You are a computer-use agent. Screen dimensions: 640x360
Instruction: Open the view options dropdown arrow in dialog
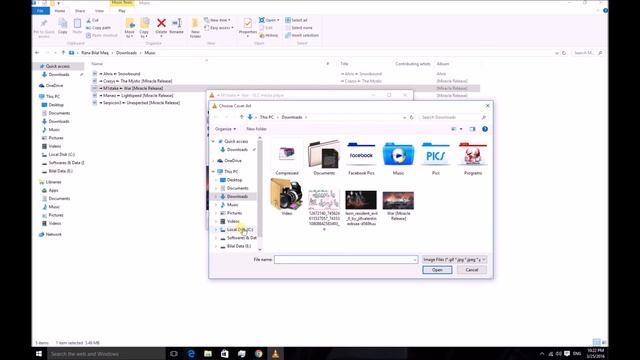tap(461, 129)
